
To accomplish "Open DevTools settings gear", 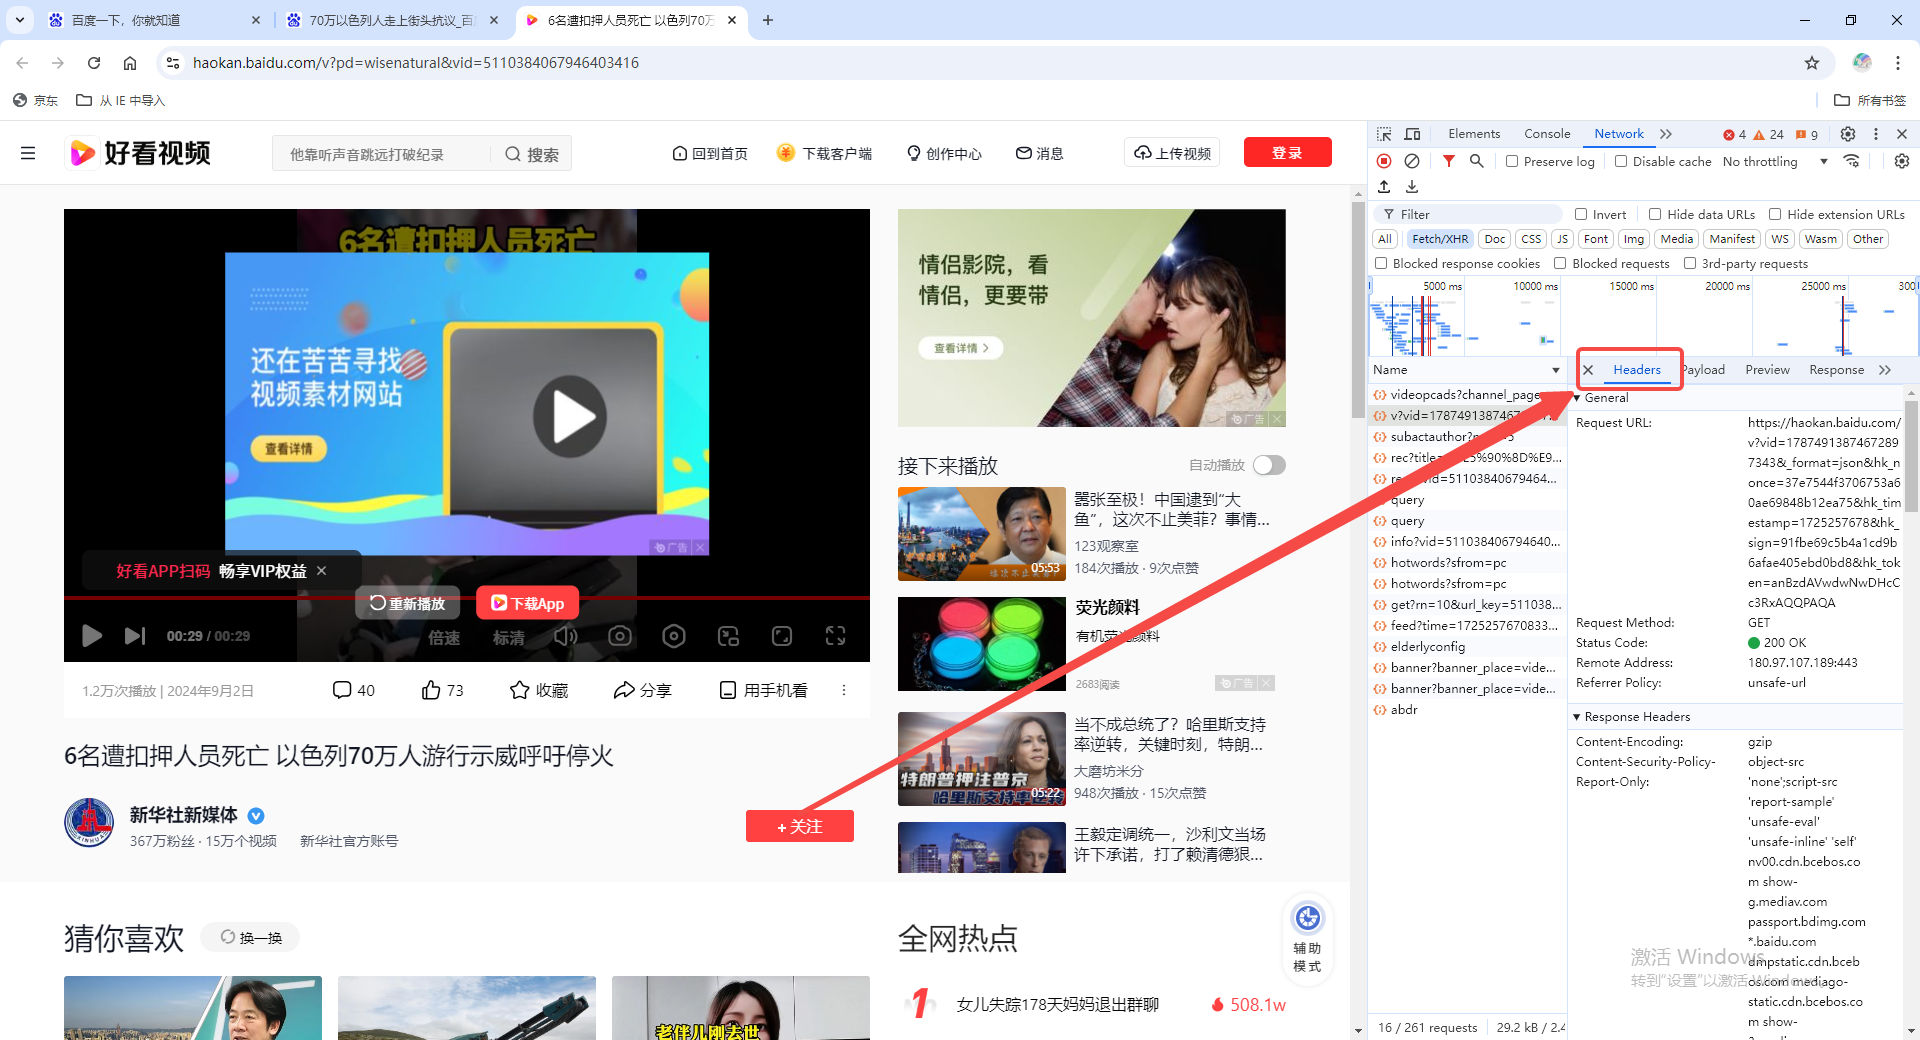I will (1848, 134).
